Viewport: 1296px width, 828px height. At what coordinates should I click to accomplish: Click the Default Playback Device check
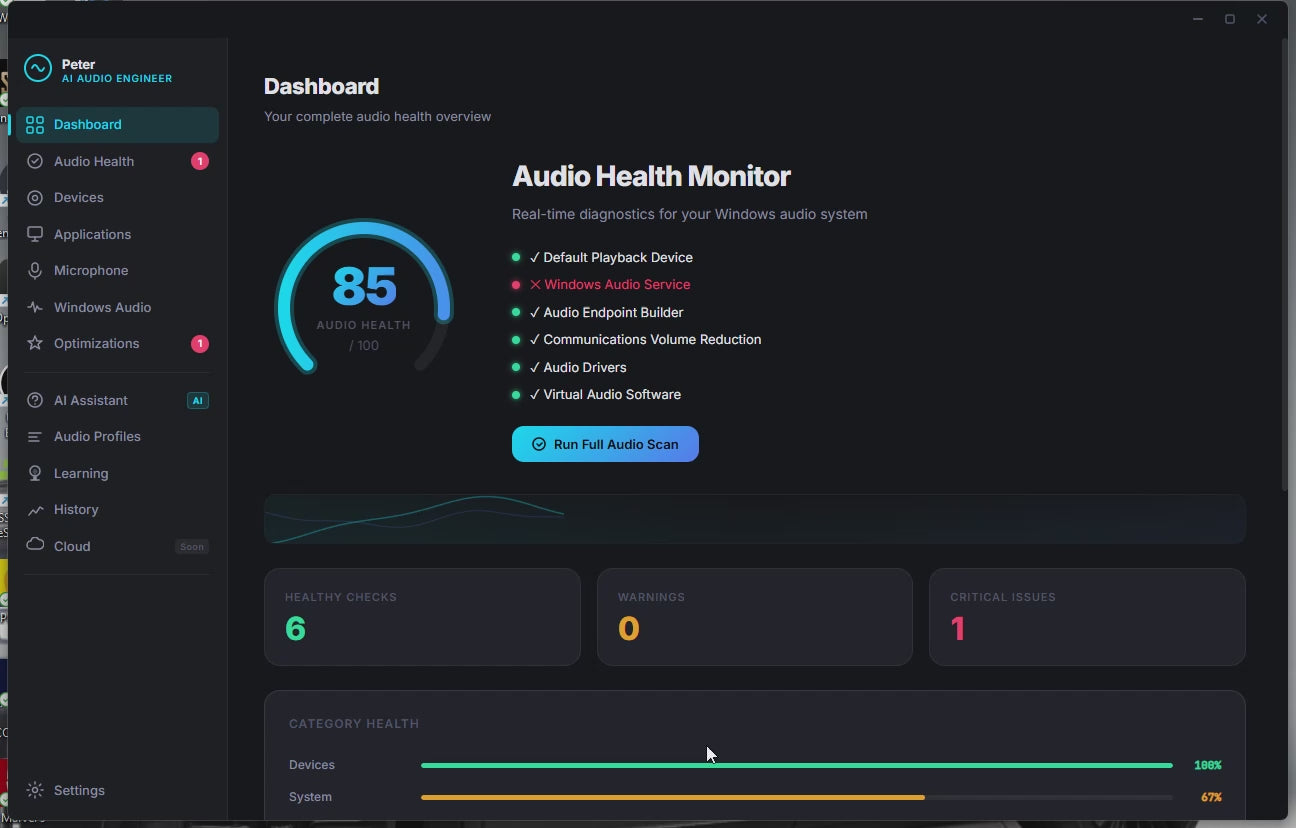pyautogui.click(x=602, y=257)
